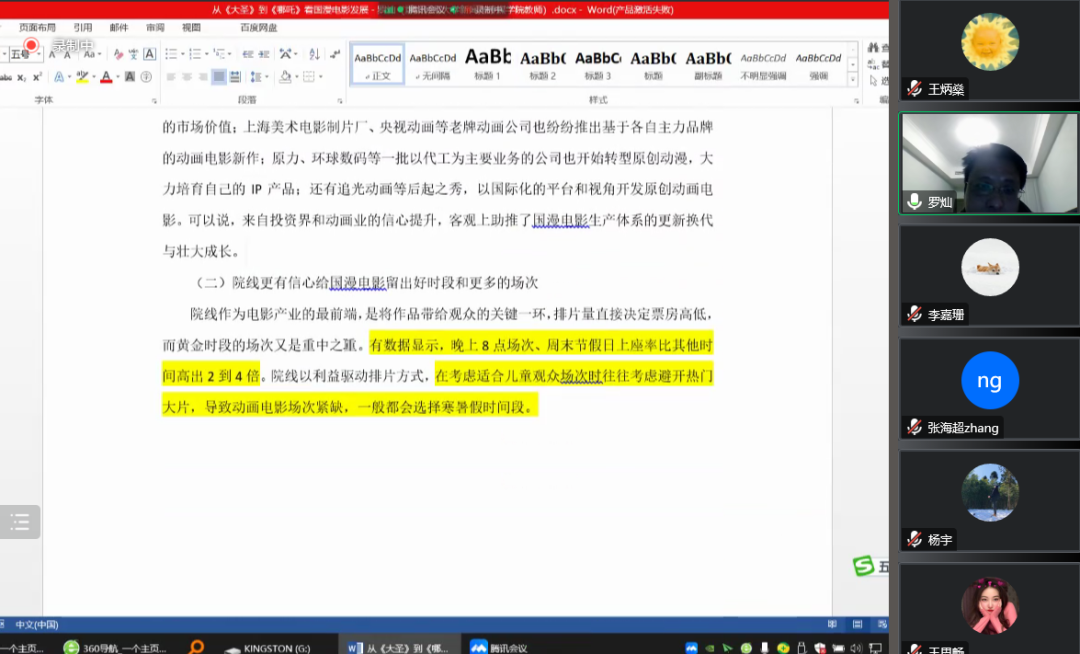Decrease the font size

(67, 54)
